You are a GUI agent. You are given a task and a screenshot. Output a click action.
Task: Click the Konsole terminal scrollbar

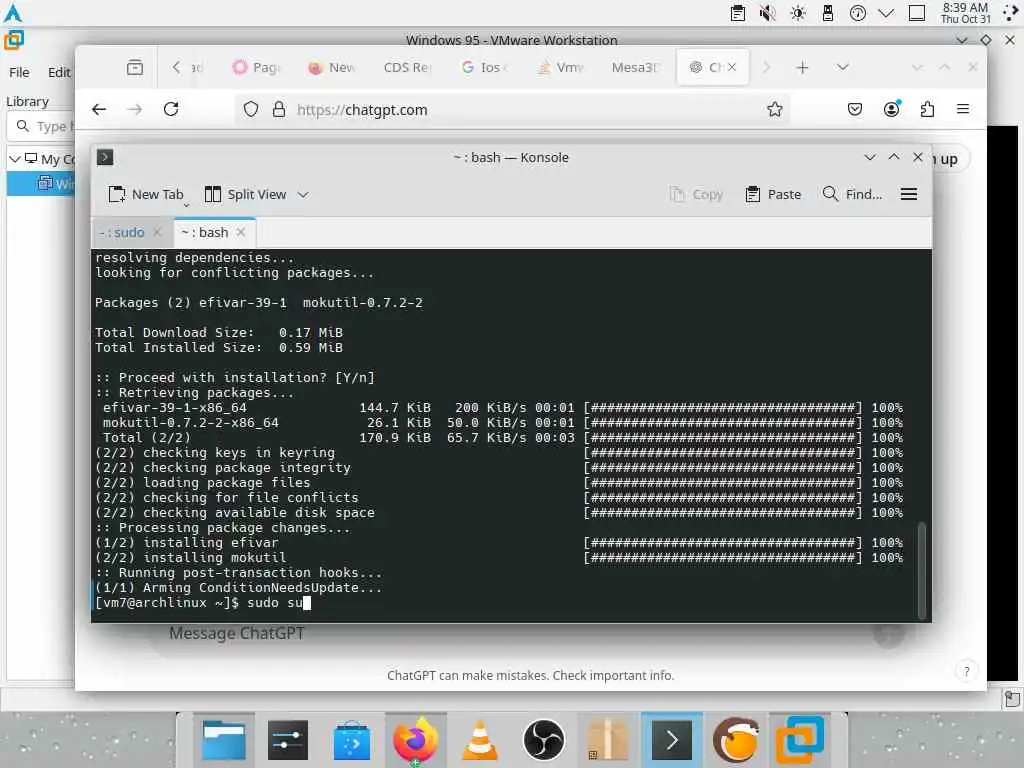[921, 569]
